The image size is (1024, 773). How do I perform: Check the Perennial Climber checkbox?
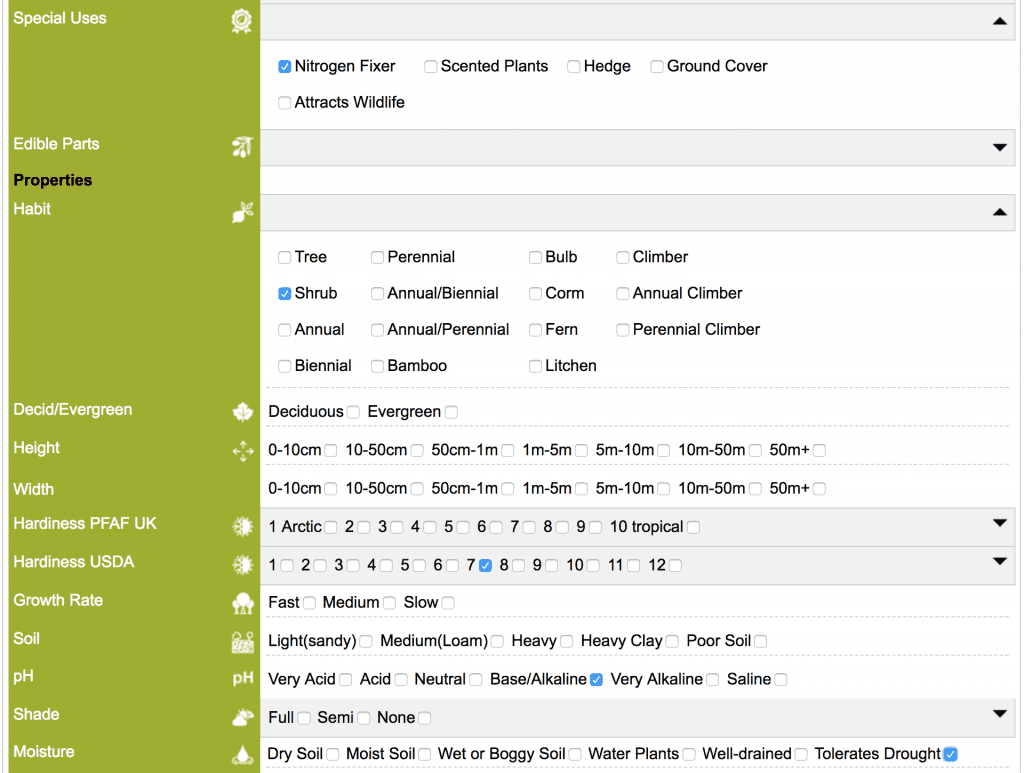pyautogui.click(x=622, y=330)
